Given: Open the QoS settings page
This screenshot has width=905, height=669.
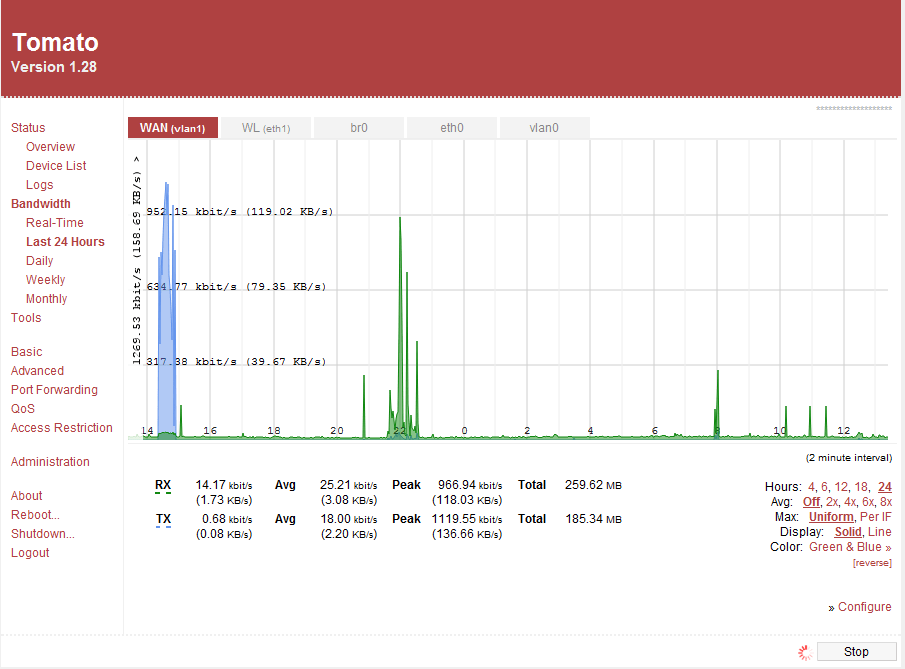Looking at the screenshot, I should pyautogui.click(x=22, y=408).
